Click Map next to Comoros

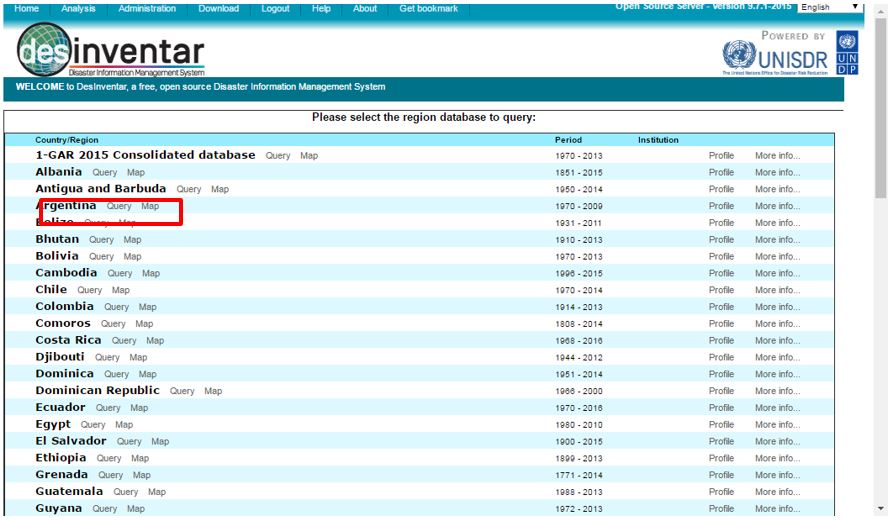144,324
